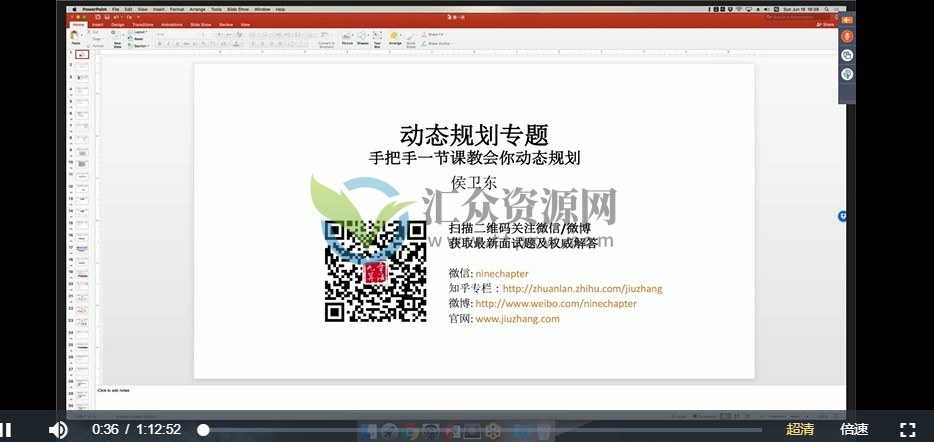Image resolution: width=934 pixels, height=442 pixels.
Task: Select slide 1 thumbnail
Action: pyautogui.click(x=82, y=54)
